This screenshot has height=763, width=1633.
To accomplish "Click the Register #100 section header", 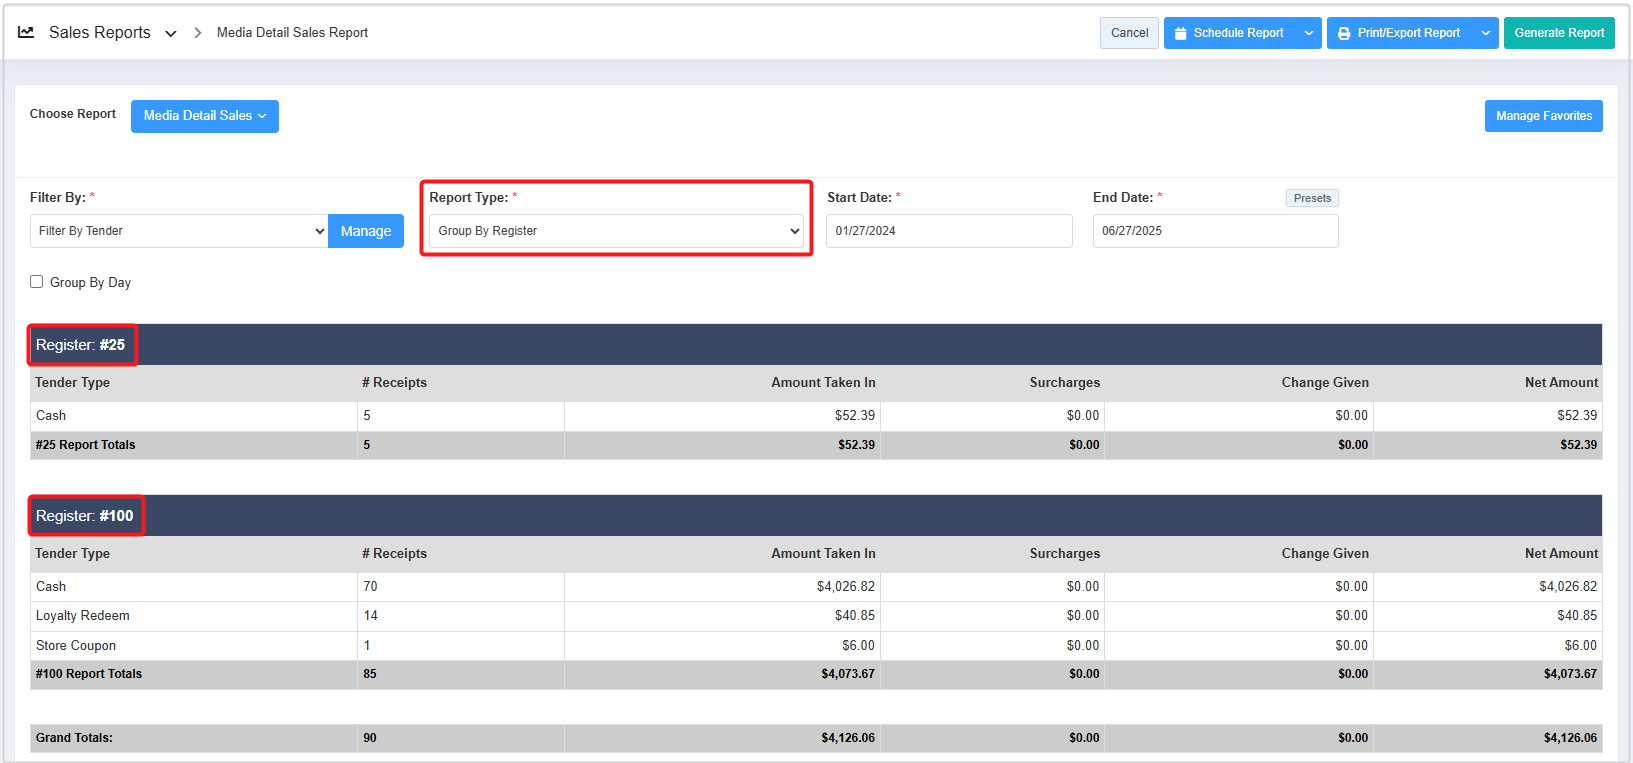I will (x=85, y=516).
